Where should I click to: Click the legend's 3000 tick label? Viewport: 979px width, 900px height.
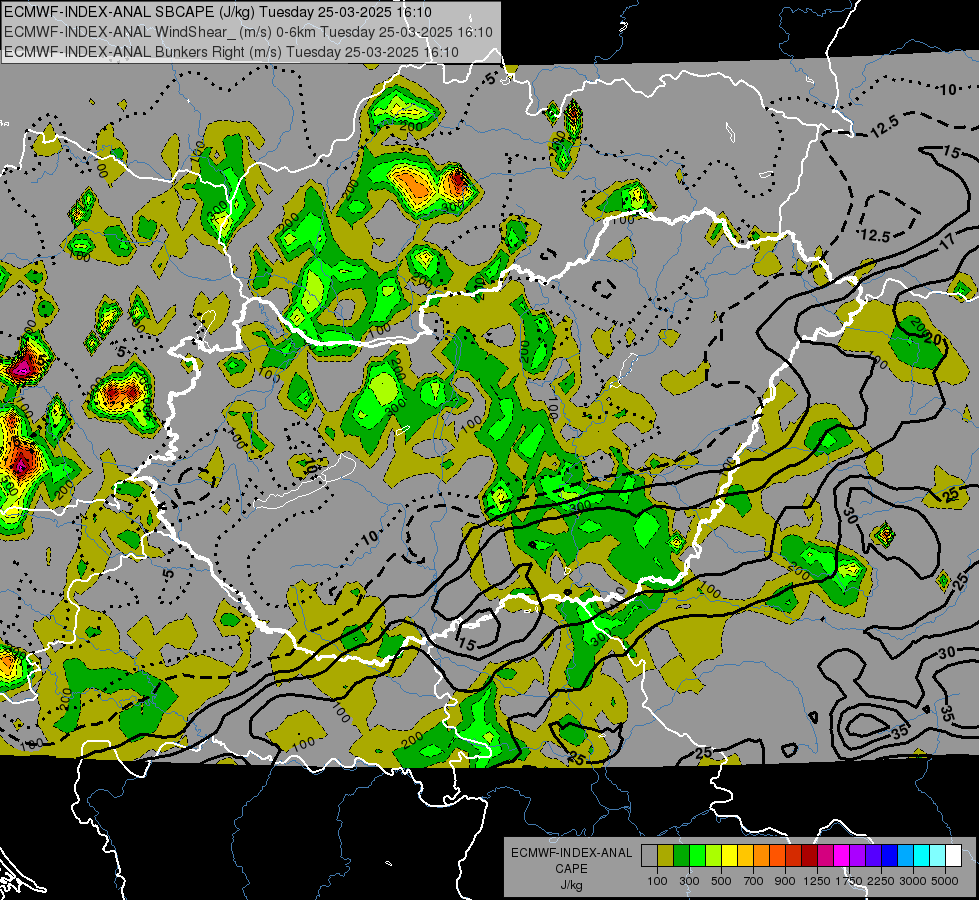tap(912, 881)
